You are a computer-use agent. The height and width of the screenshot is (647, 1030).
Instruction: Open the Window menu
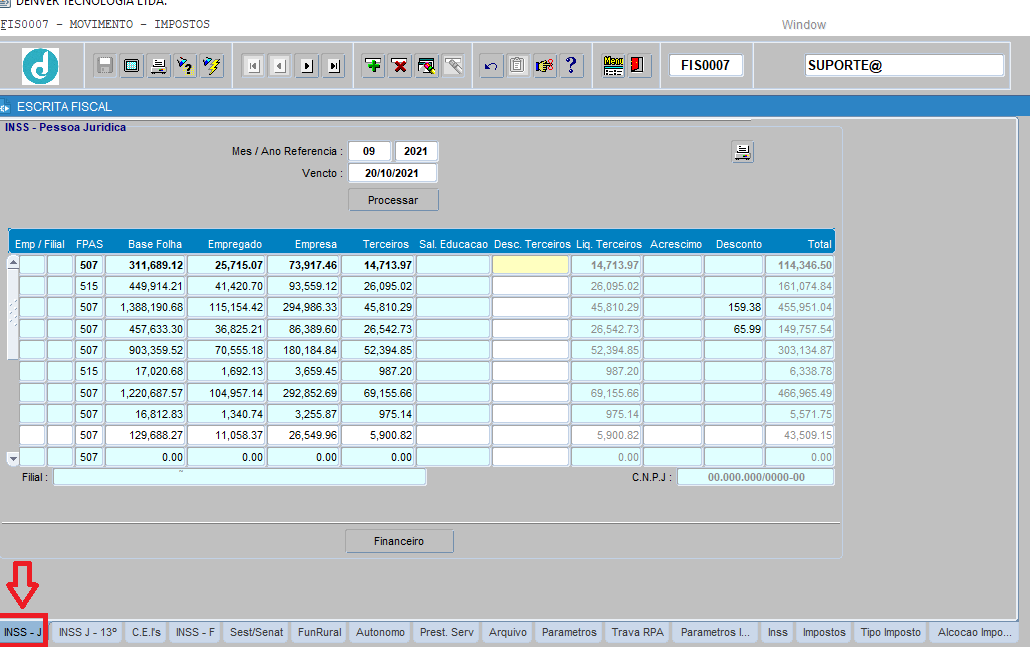(x=803, y=25)
